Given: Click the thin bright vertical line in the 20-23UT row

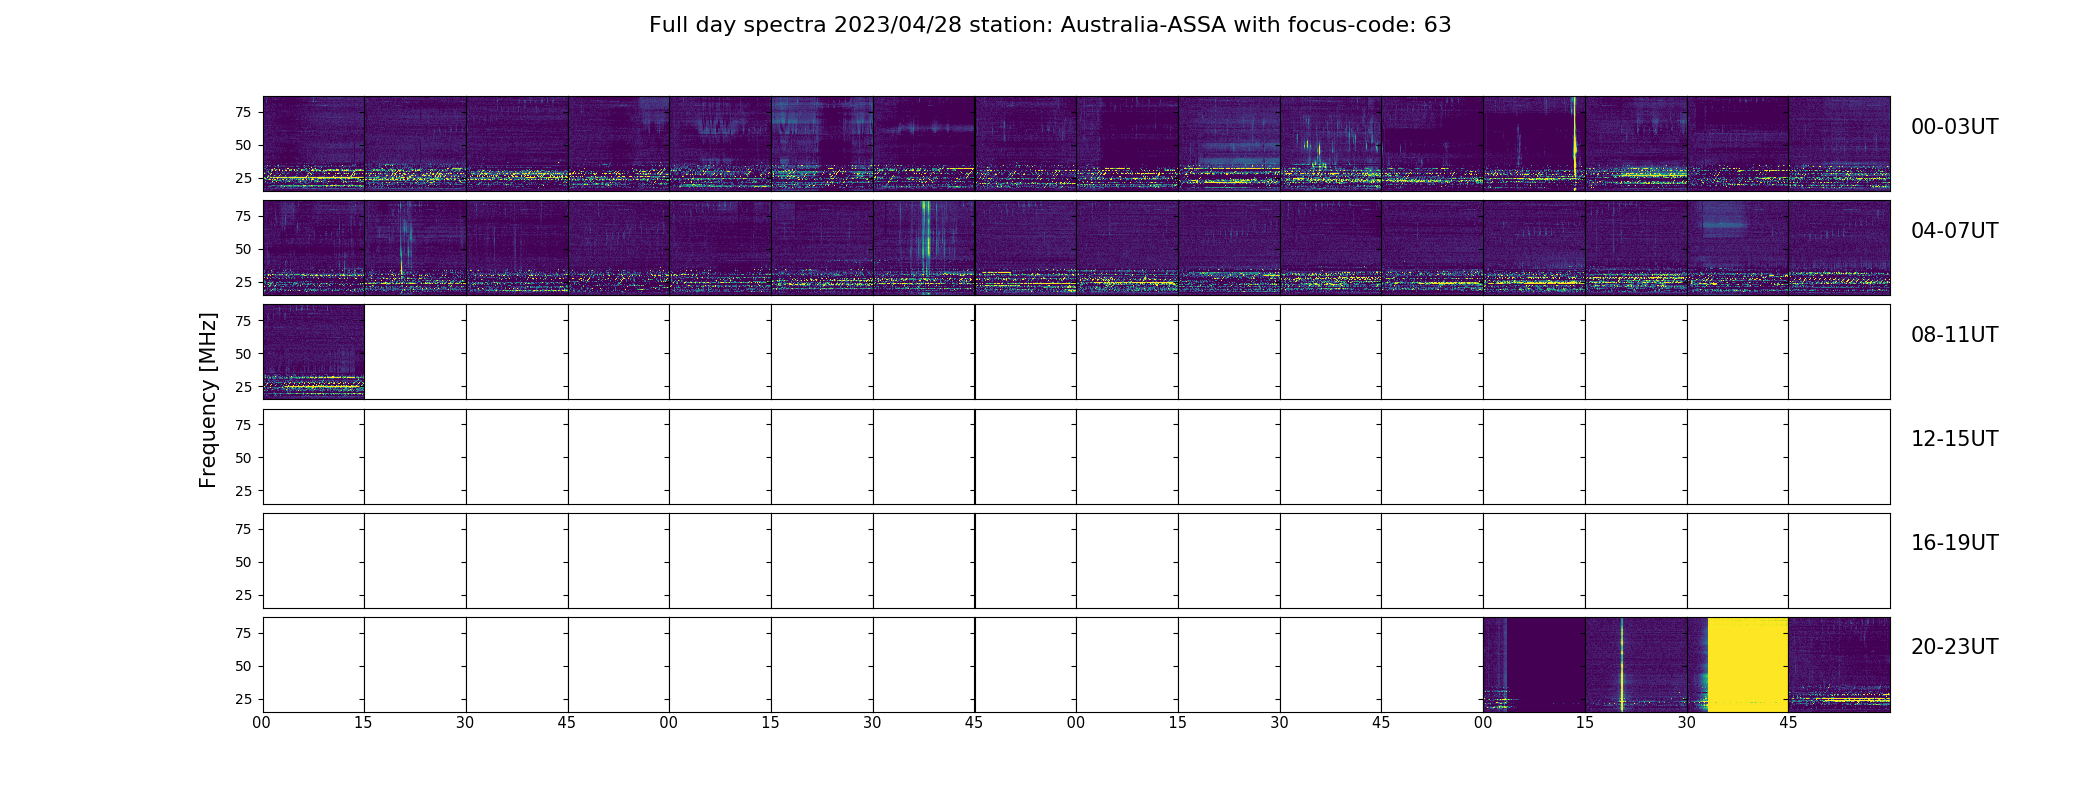Looking at the screenshot, I should 1622,665.
